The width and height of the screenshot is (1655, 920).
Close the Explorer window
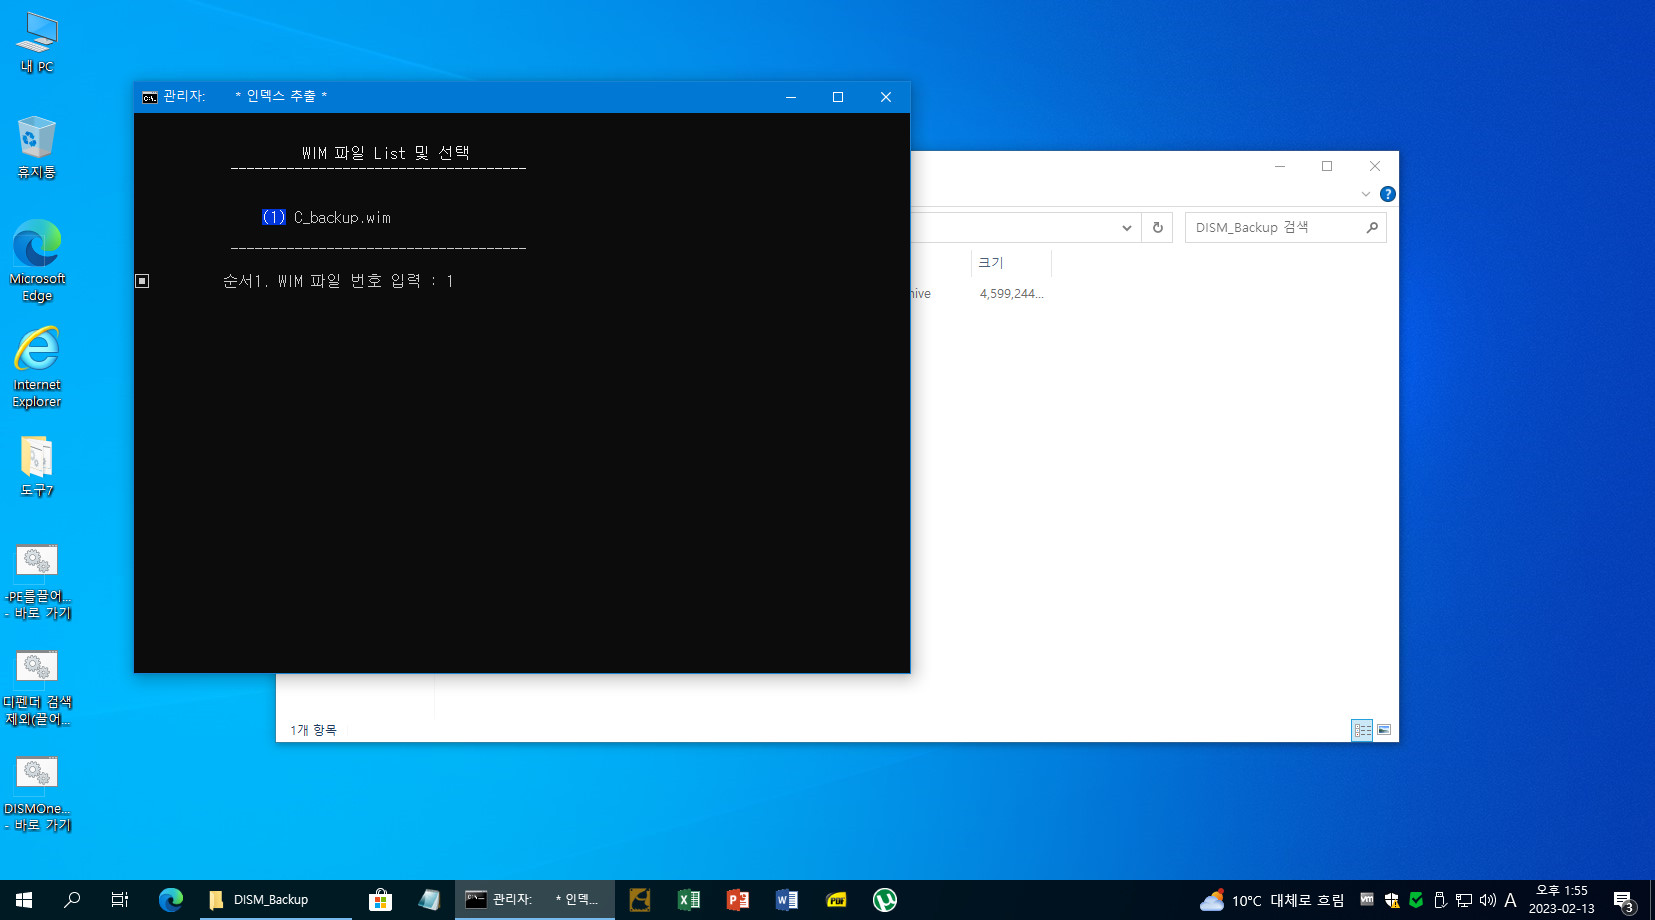tap(1375, 166)
